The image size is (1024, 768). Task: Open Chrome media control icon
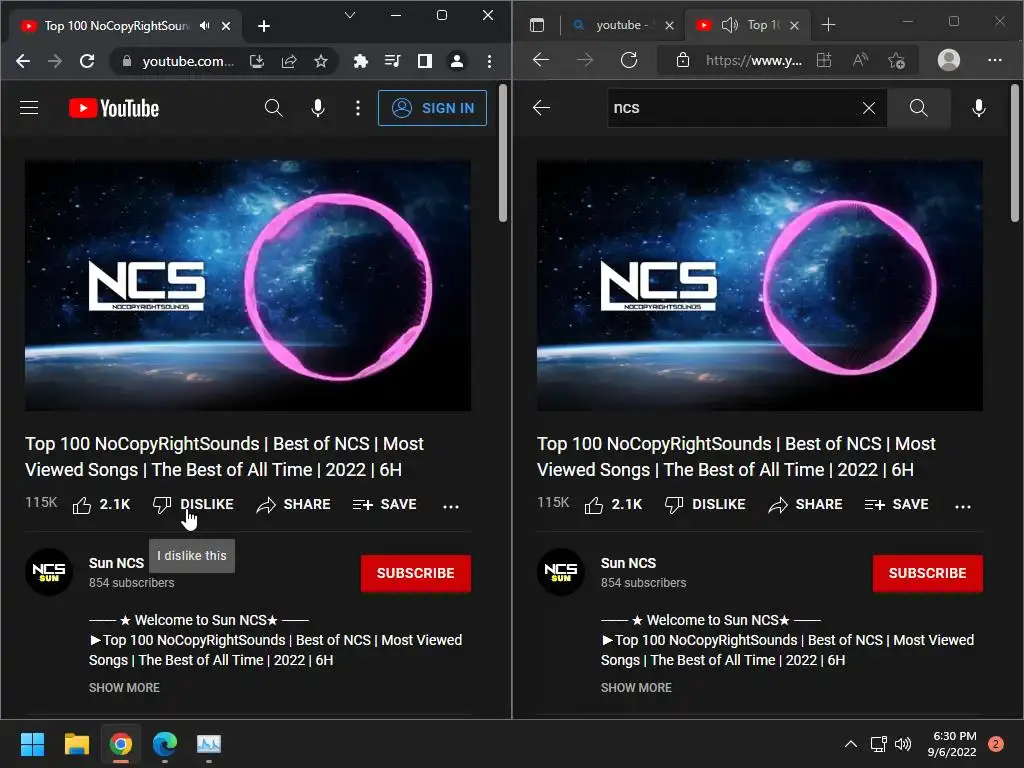392,61
